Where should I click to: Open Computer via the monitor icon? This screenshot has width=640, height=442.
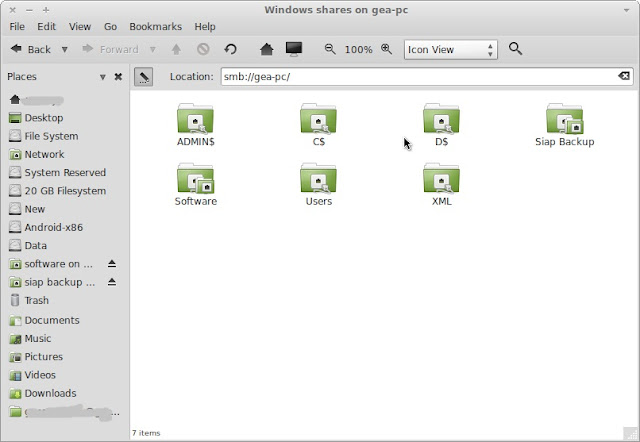(294, 49)
